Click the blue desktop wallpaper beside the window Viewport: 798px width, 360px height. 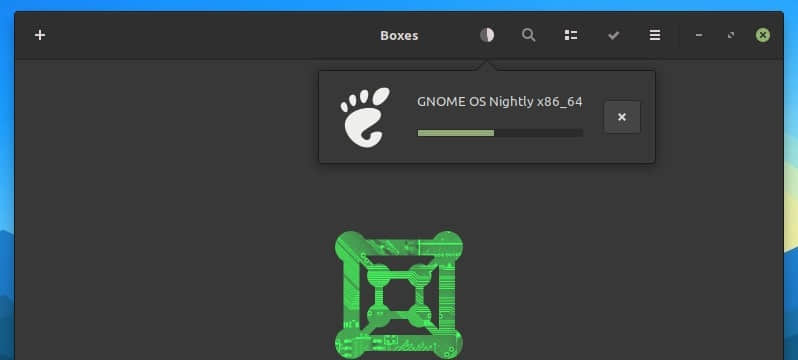[7, 127]
